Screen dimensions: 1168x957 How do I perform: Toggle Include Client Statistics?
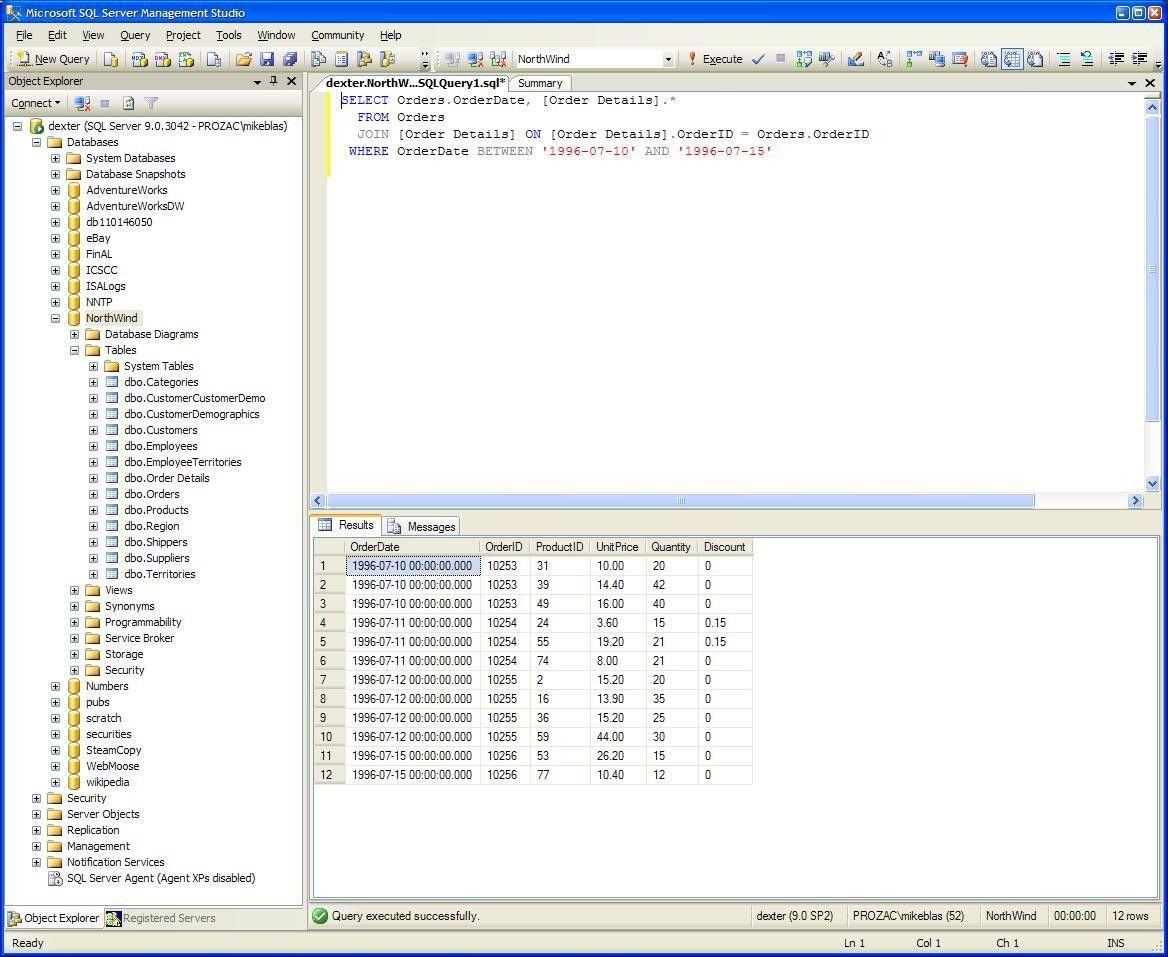[937, 59]
